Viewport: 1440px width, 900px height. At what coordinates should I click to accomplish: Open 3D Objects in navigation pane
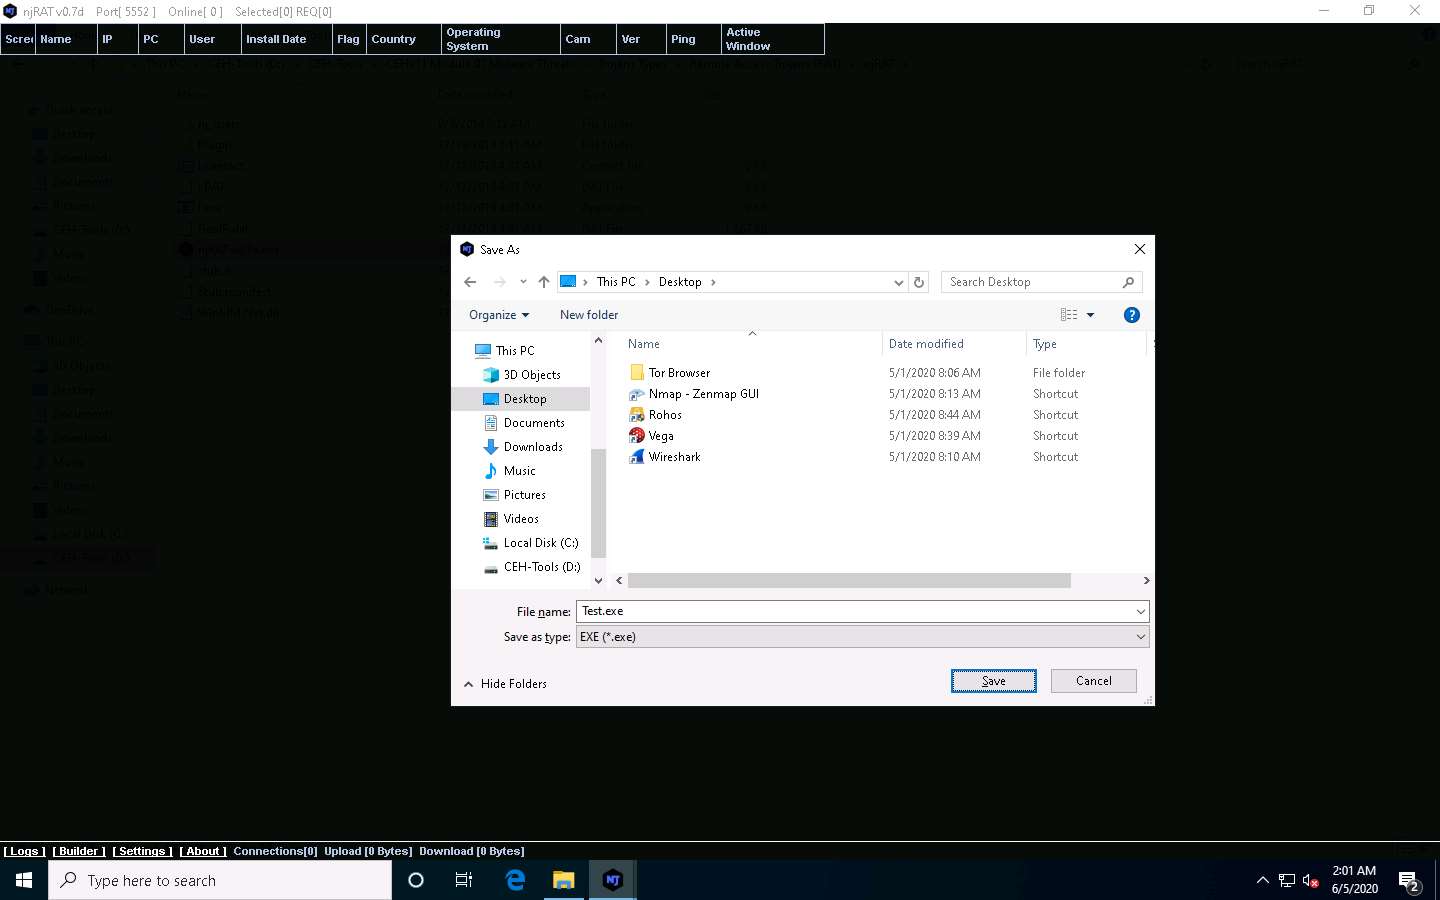pos(531,375)
